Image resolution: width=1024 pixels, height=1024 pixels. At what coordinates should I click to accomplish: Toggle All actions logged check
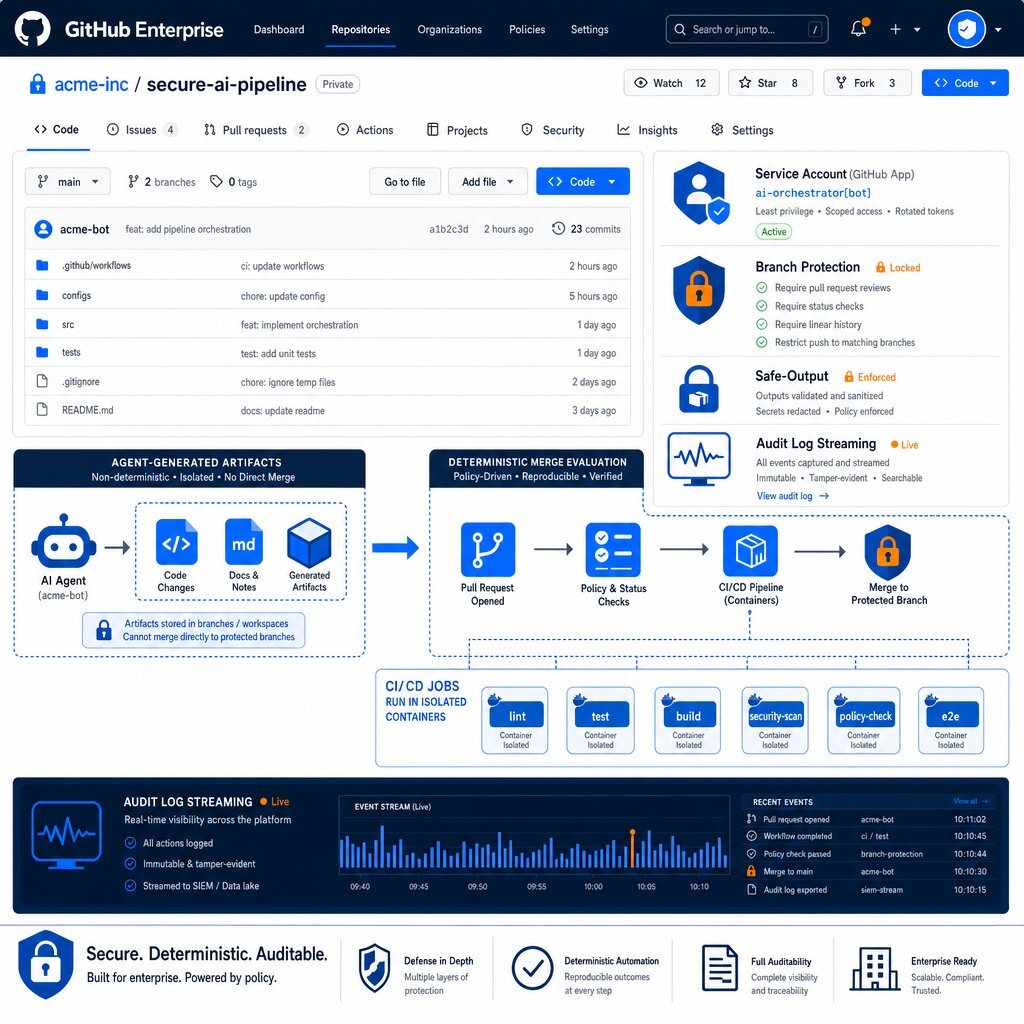tap(131, 842)
